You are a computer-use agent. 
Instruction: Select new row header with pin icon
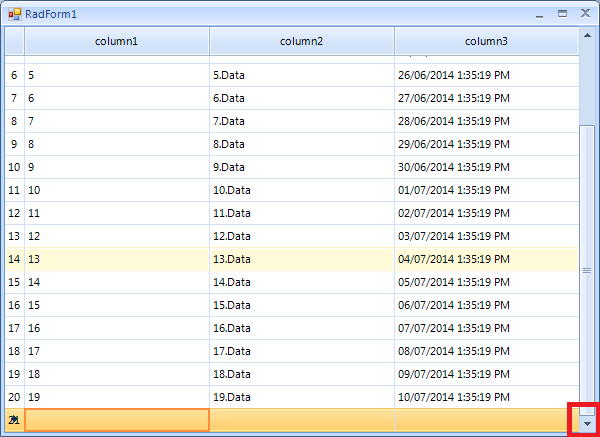click(x=15, y=420)
